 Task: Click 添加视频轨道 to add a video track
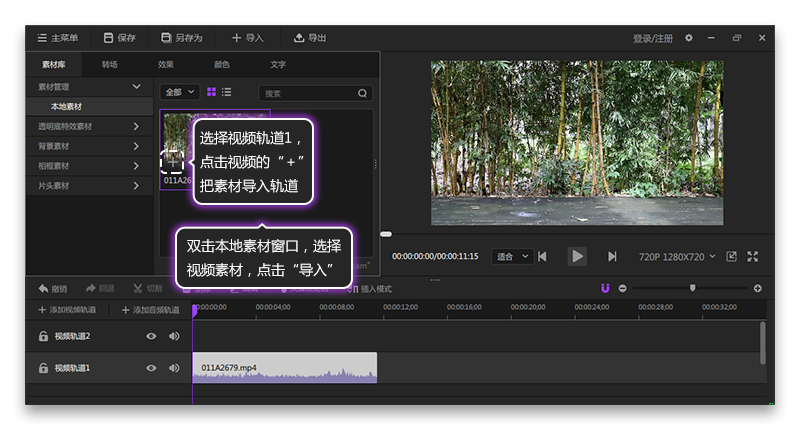(67, 310)
